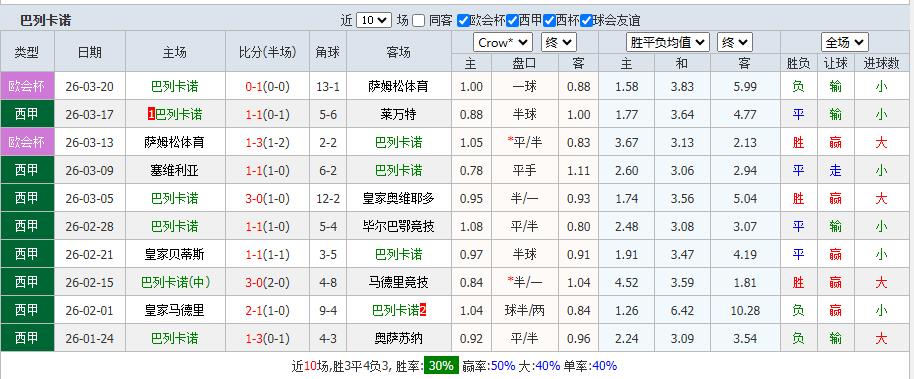The height and width of the screenshot is (379, 914).
Task: Click the corner count 12-2
Action: [x=328, y=199]
